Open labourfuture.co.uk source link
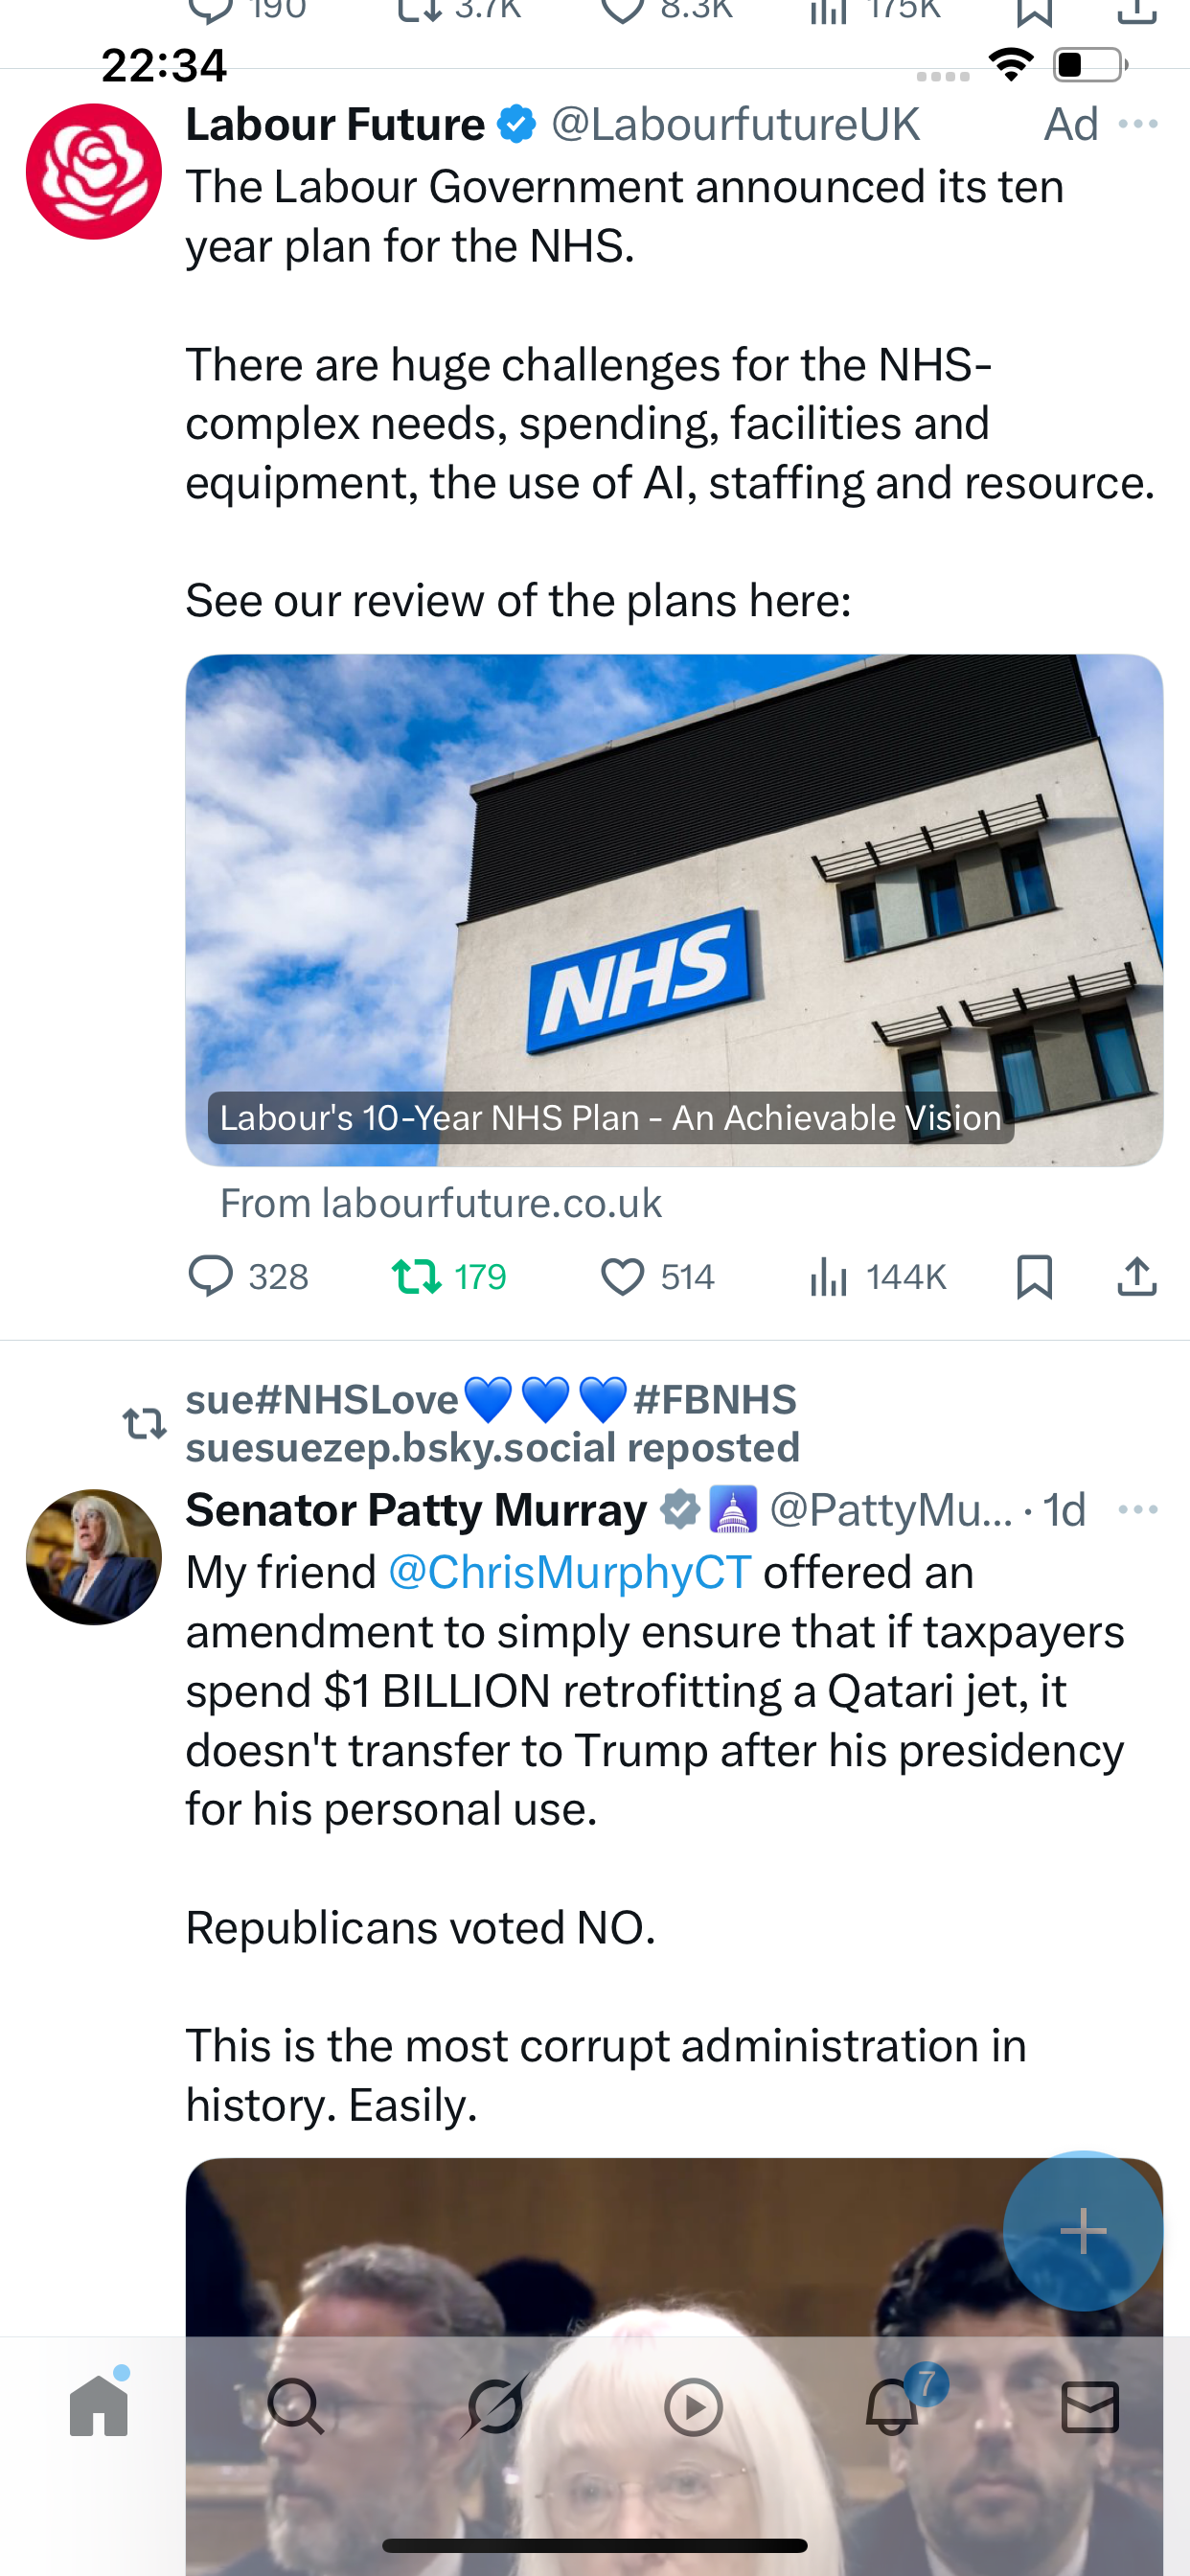The image size is (1190, 2576). point(441,1203)
